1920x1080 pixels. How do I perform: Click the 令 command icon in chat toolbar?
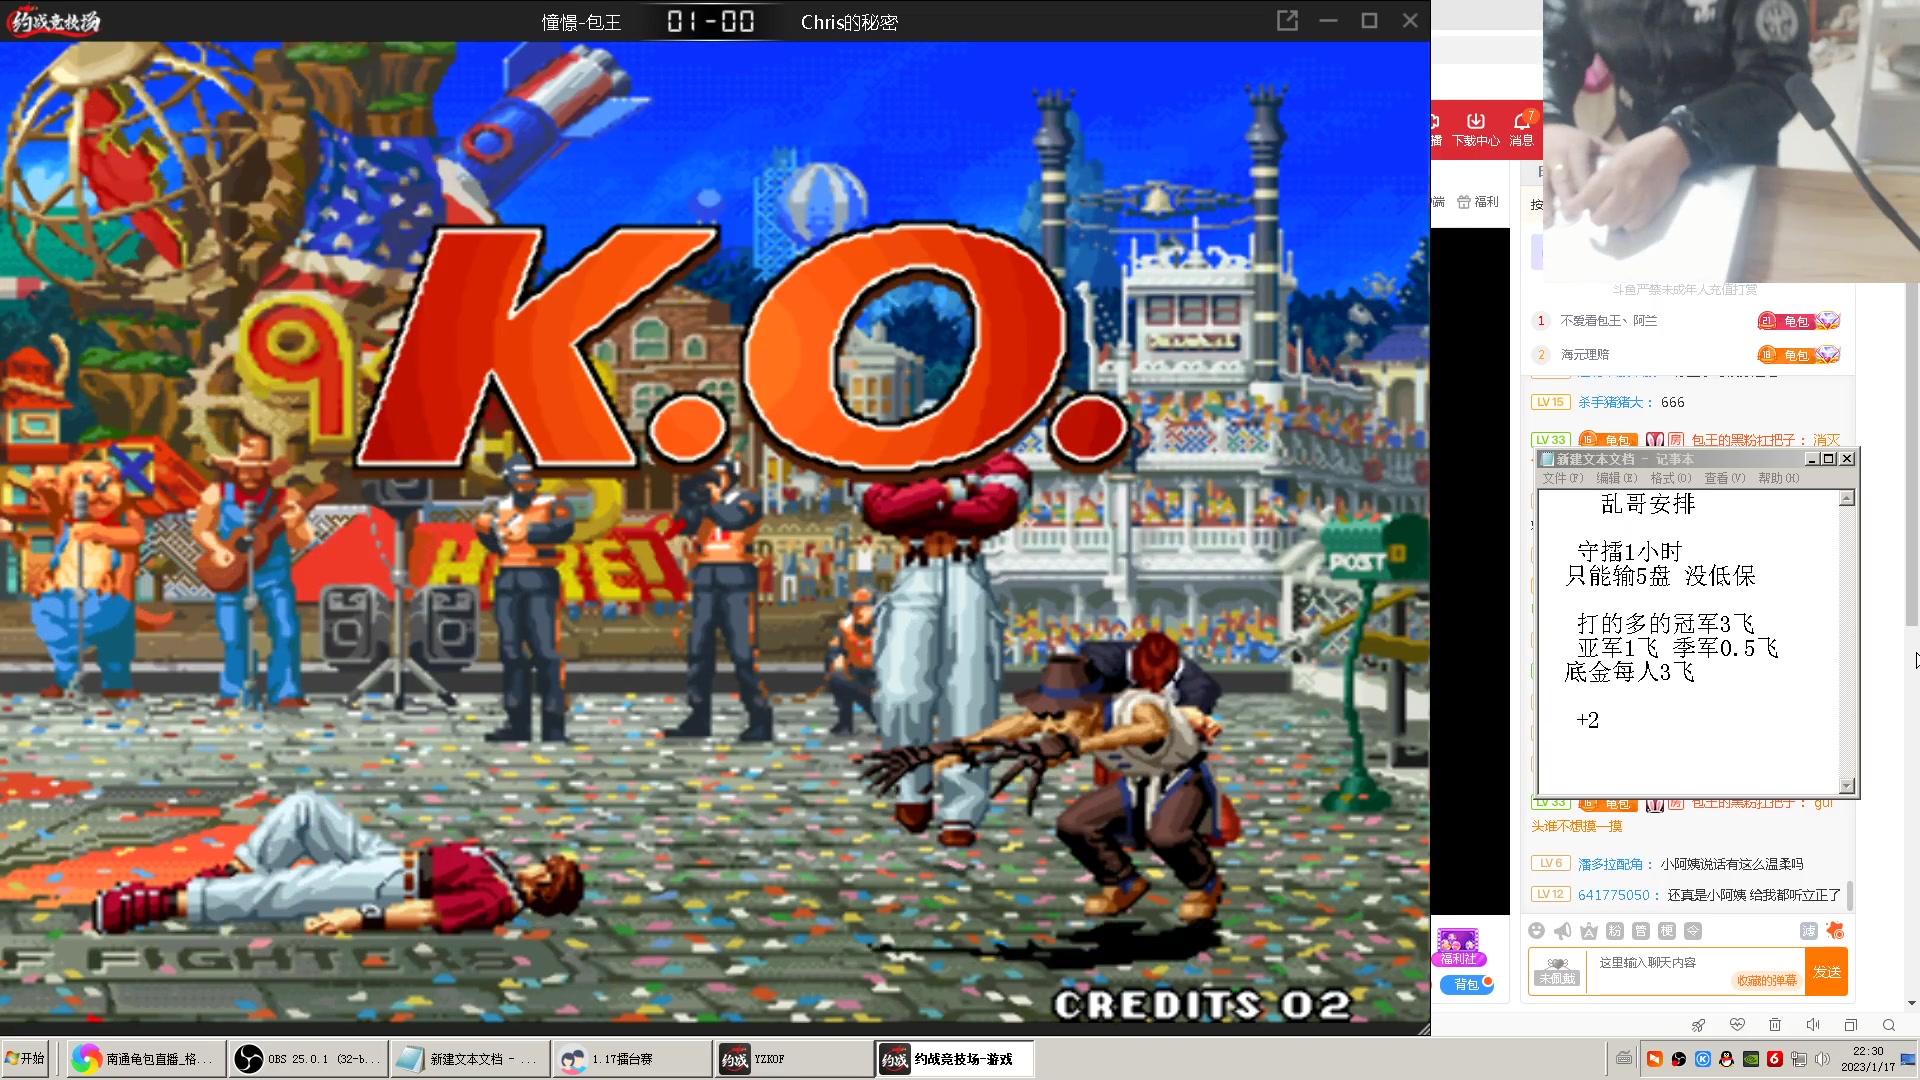pos(1693,931)
